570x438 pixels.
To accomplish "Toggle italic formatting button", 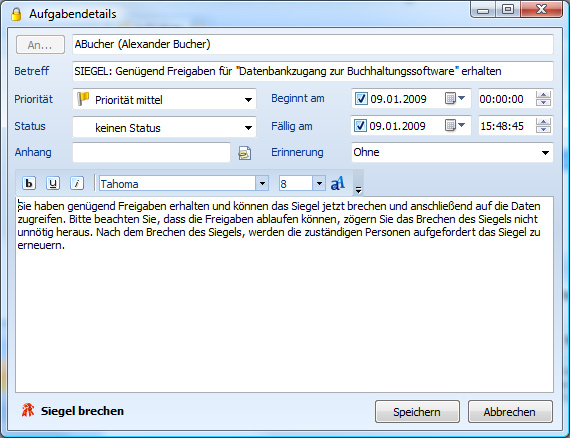I will click(x=77, y=183).
